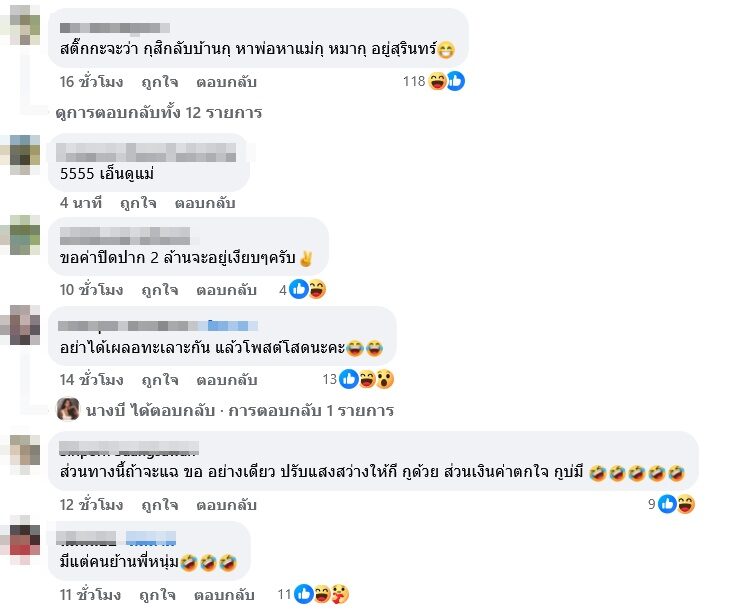Like the comment posted 16 ชั่วโมง ago
Screen dimensions: 747x611
160,82
